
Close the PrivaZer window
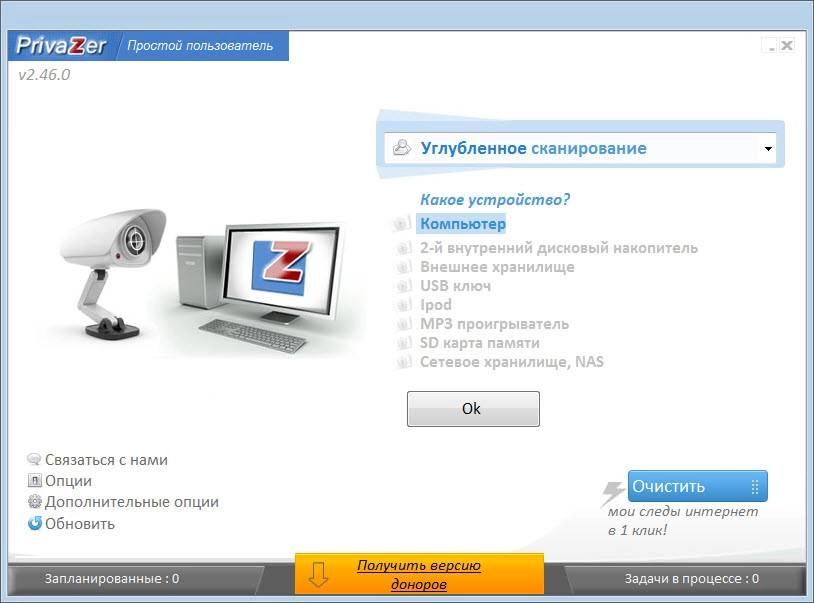pyautogui.click(x=786, y=46)
